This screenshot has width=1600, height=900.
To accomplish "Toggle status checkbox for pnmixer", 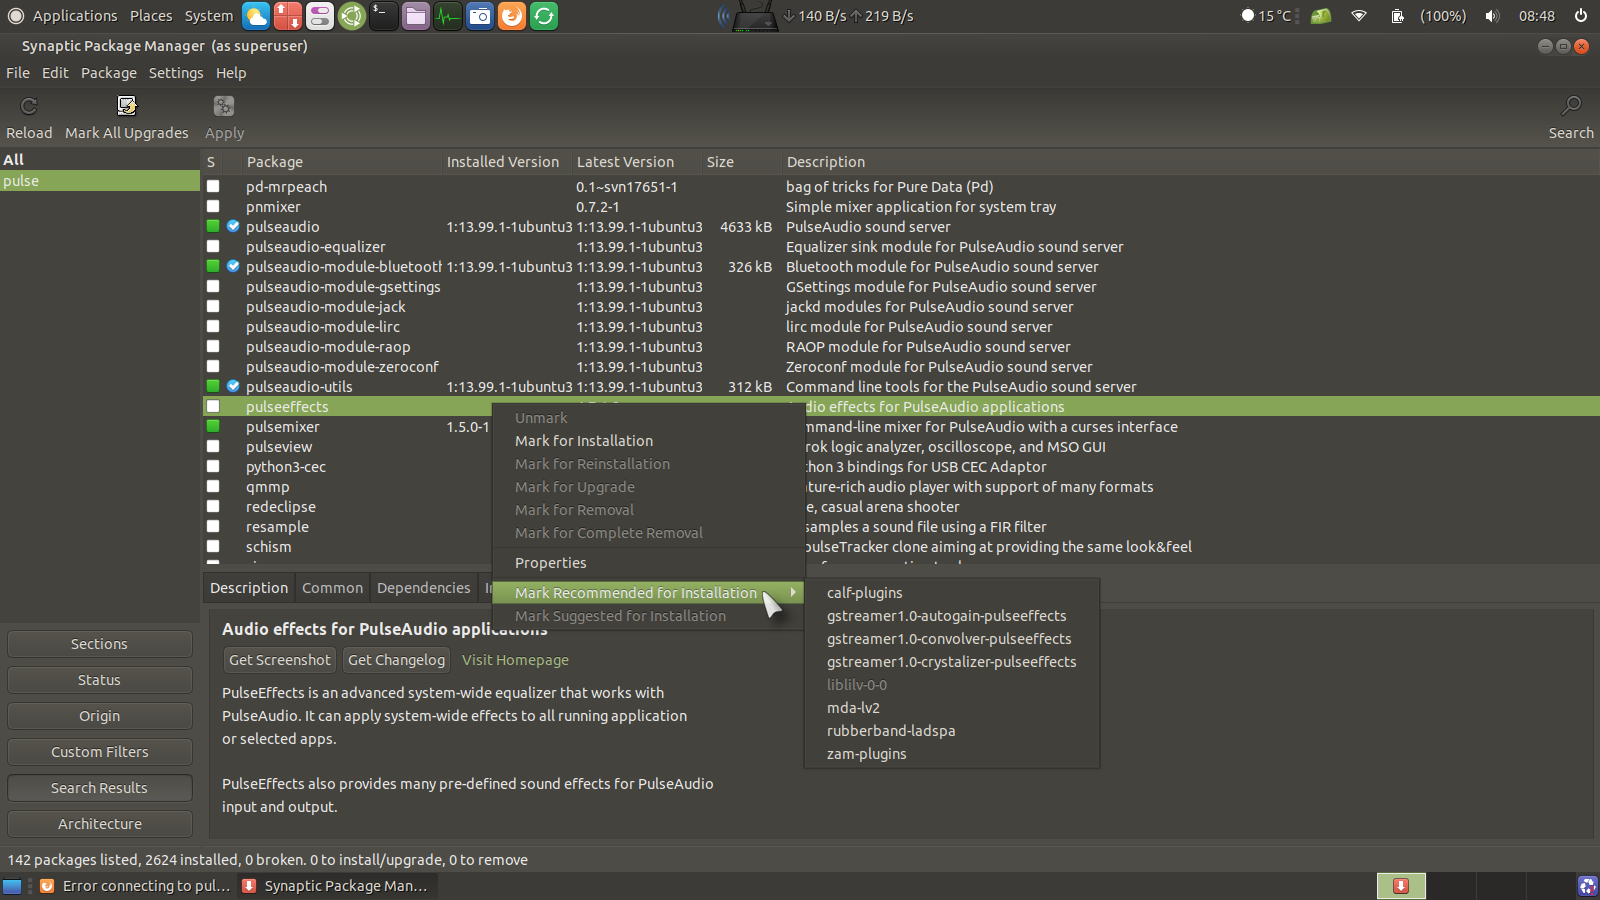I will pos(213,206).
